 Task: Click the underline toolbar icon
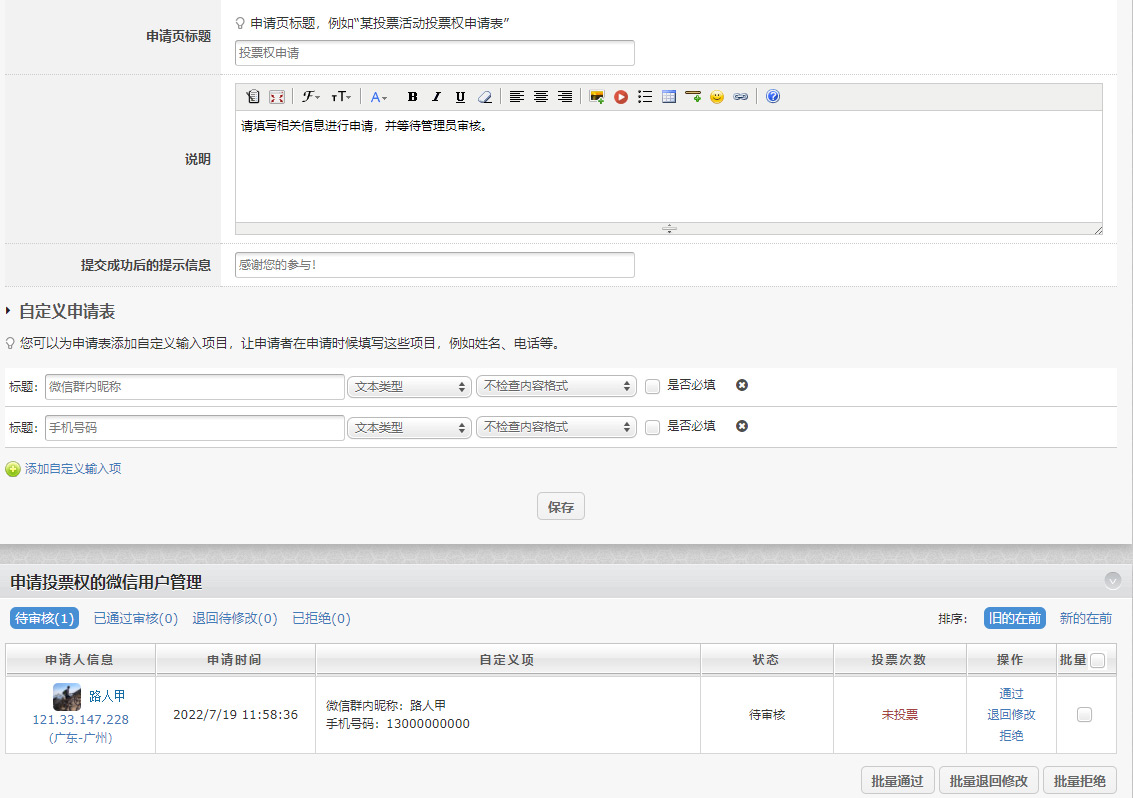[x=460, y=97]
